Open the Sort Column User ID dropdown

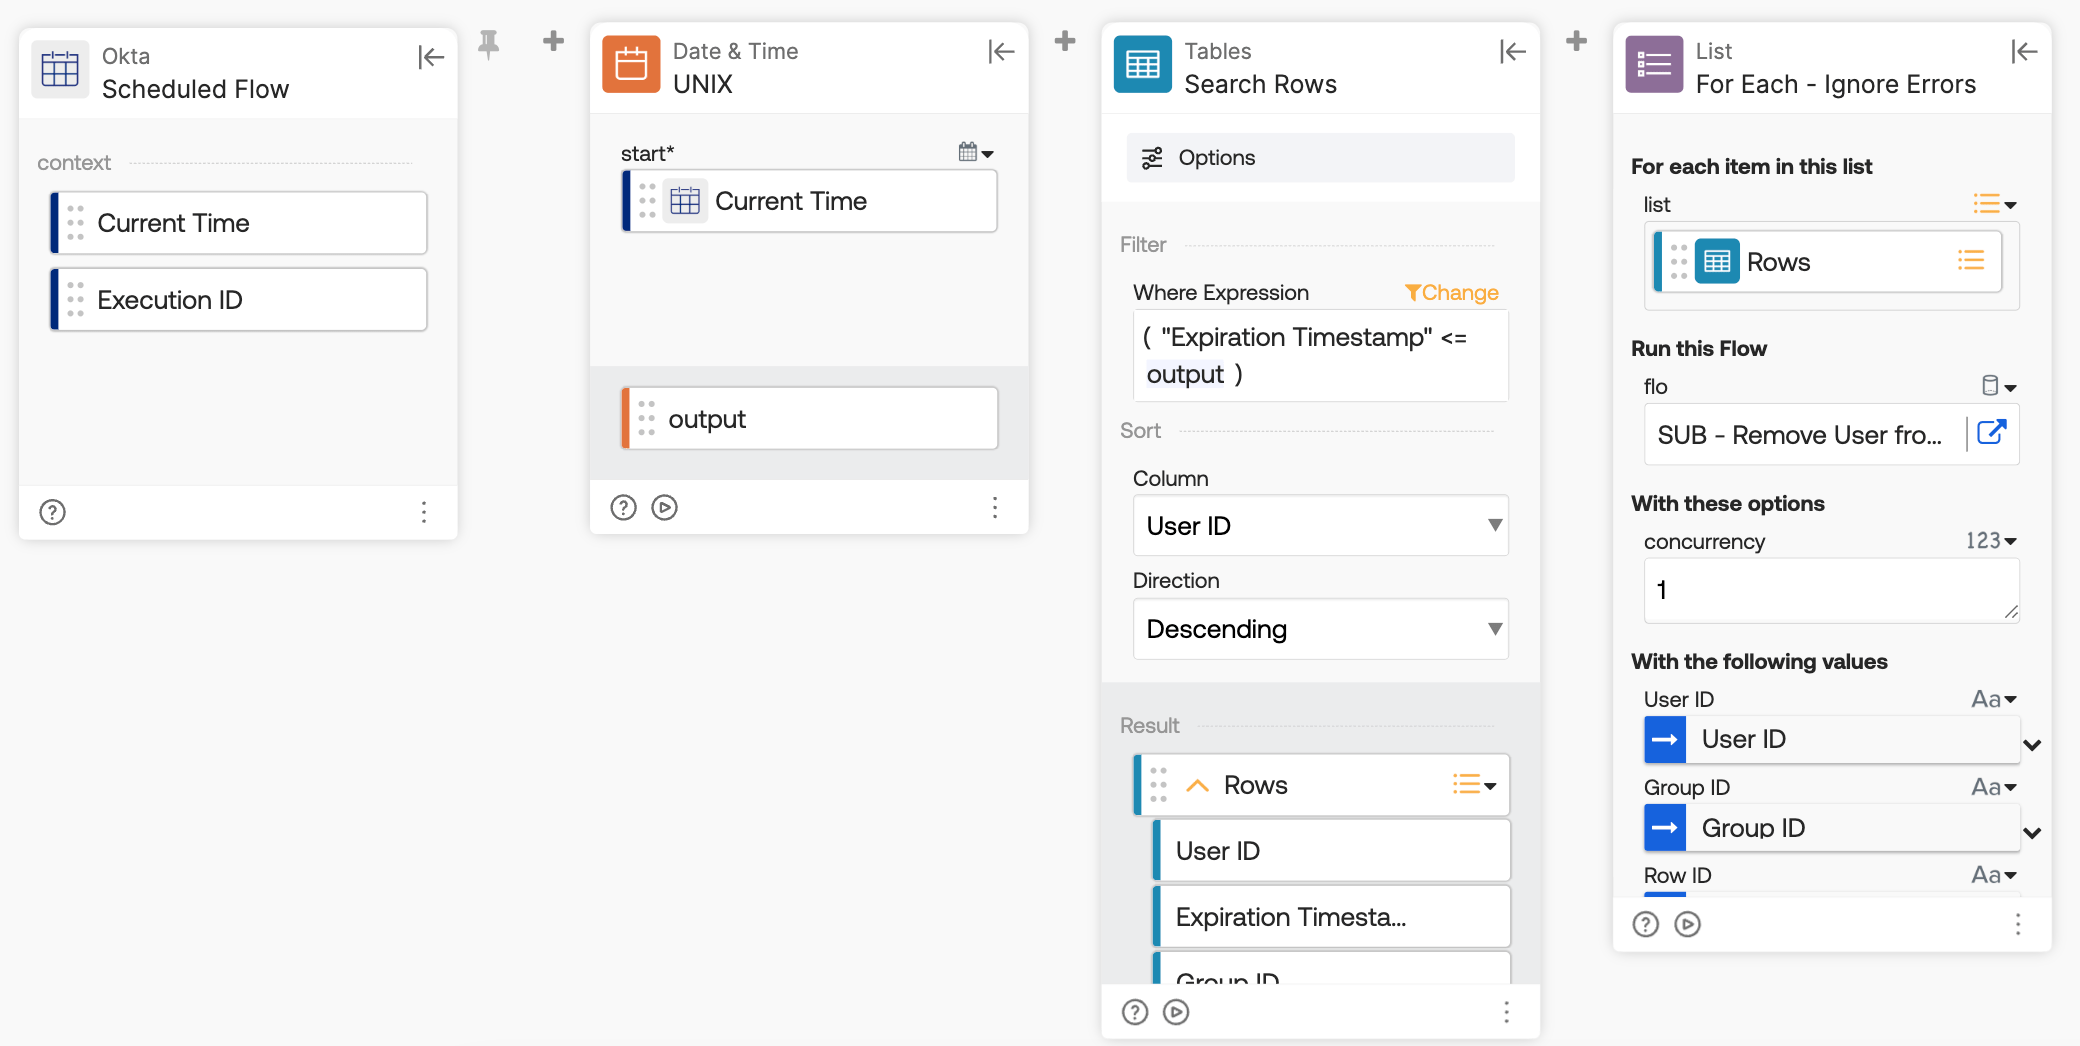[1320, 526]
